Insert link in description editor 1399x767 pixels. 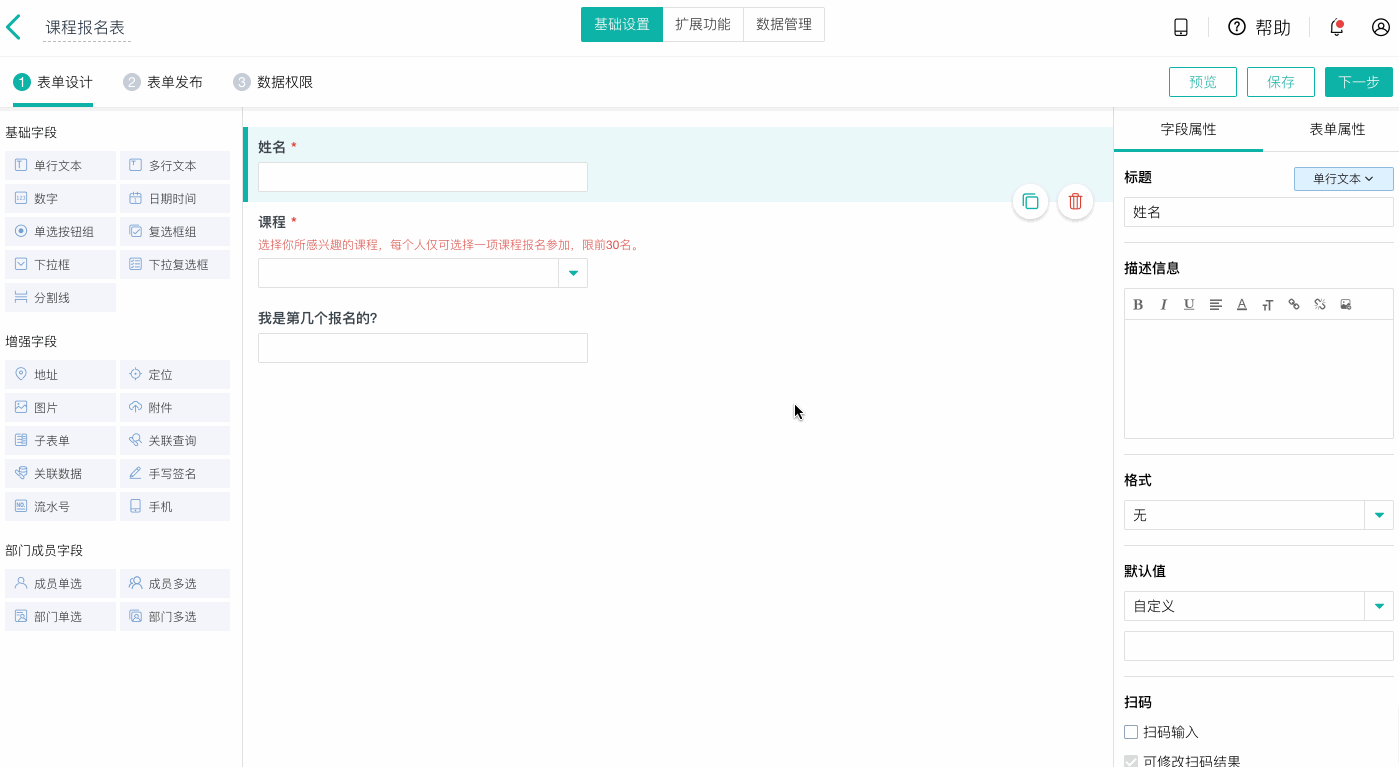point(1294,305)
